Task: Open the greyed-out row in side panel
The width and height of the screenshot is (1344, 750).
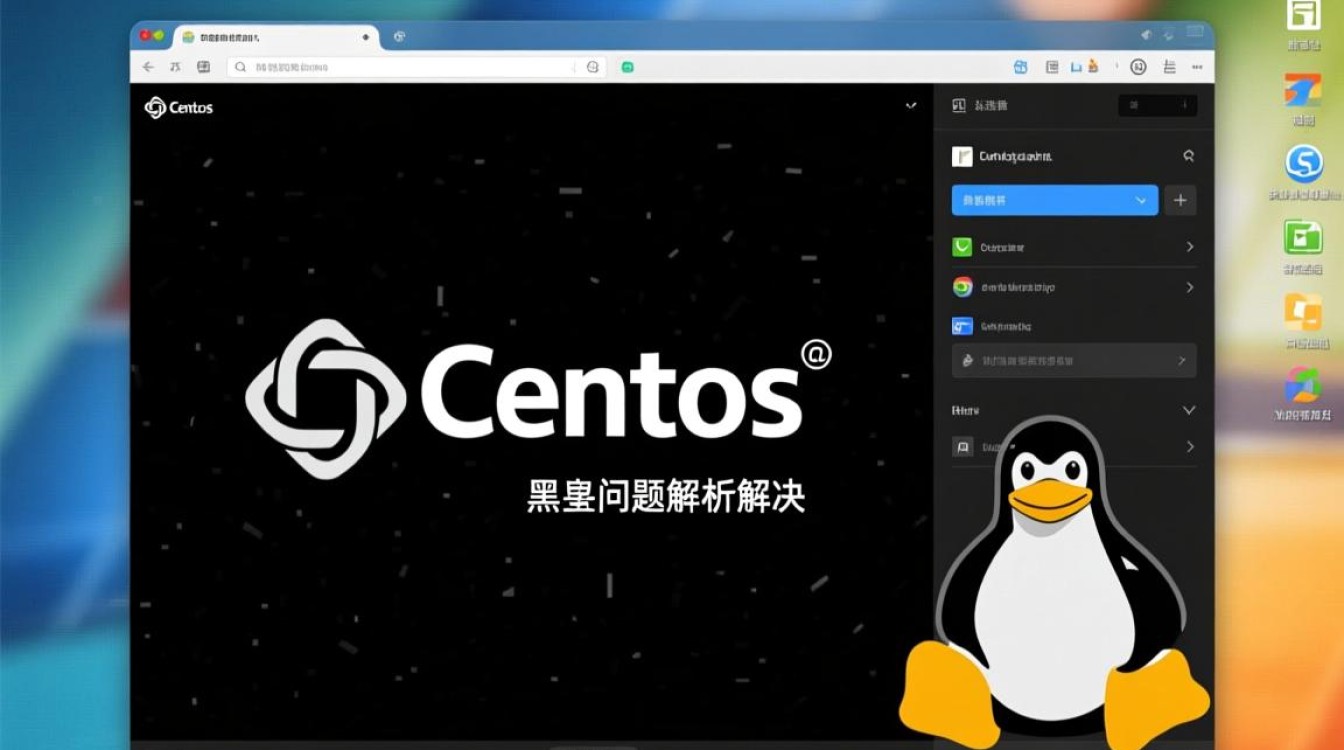Action: point(1074,360)
